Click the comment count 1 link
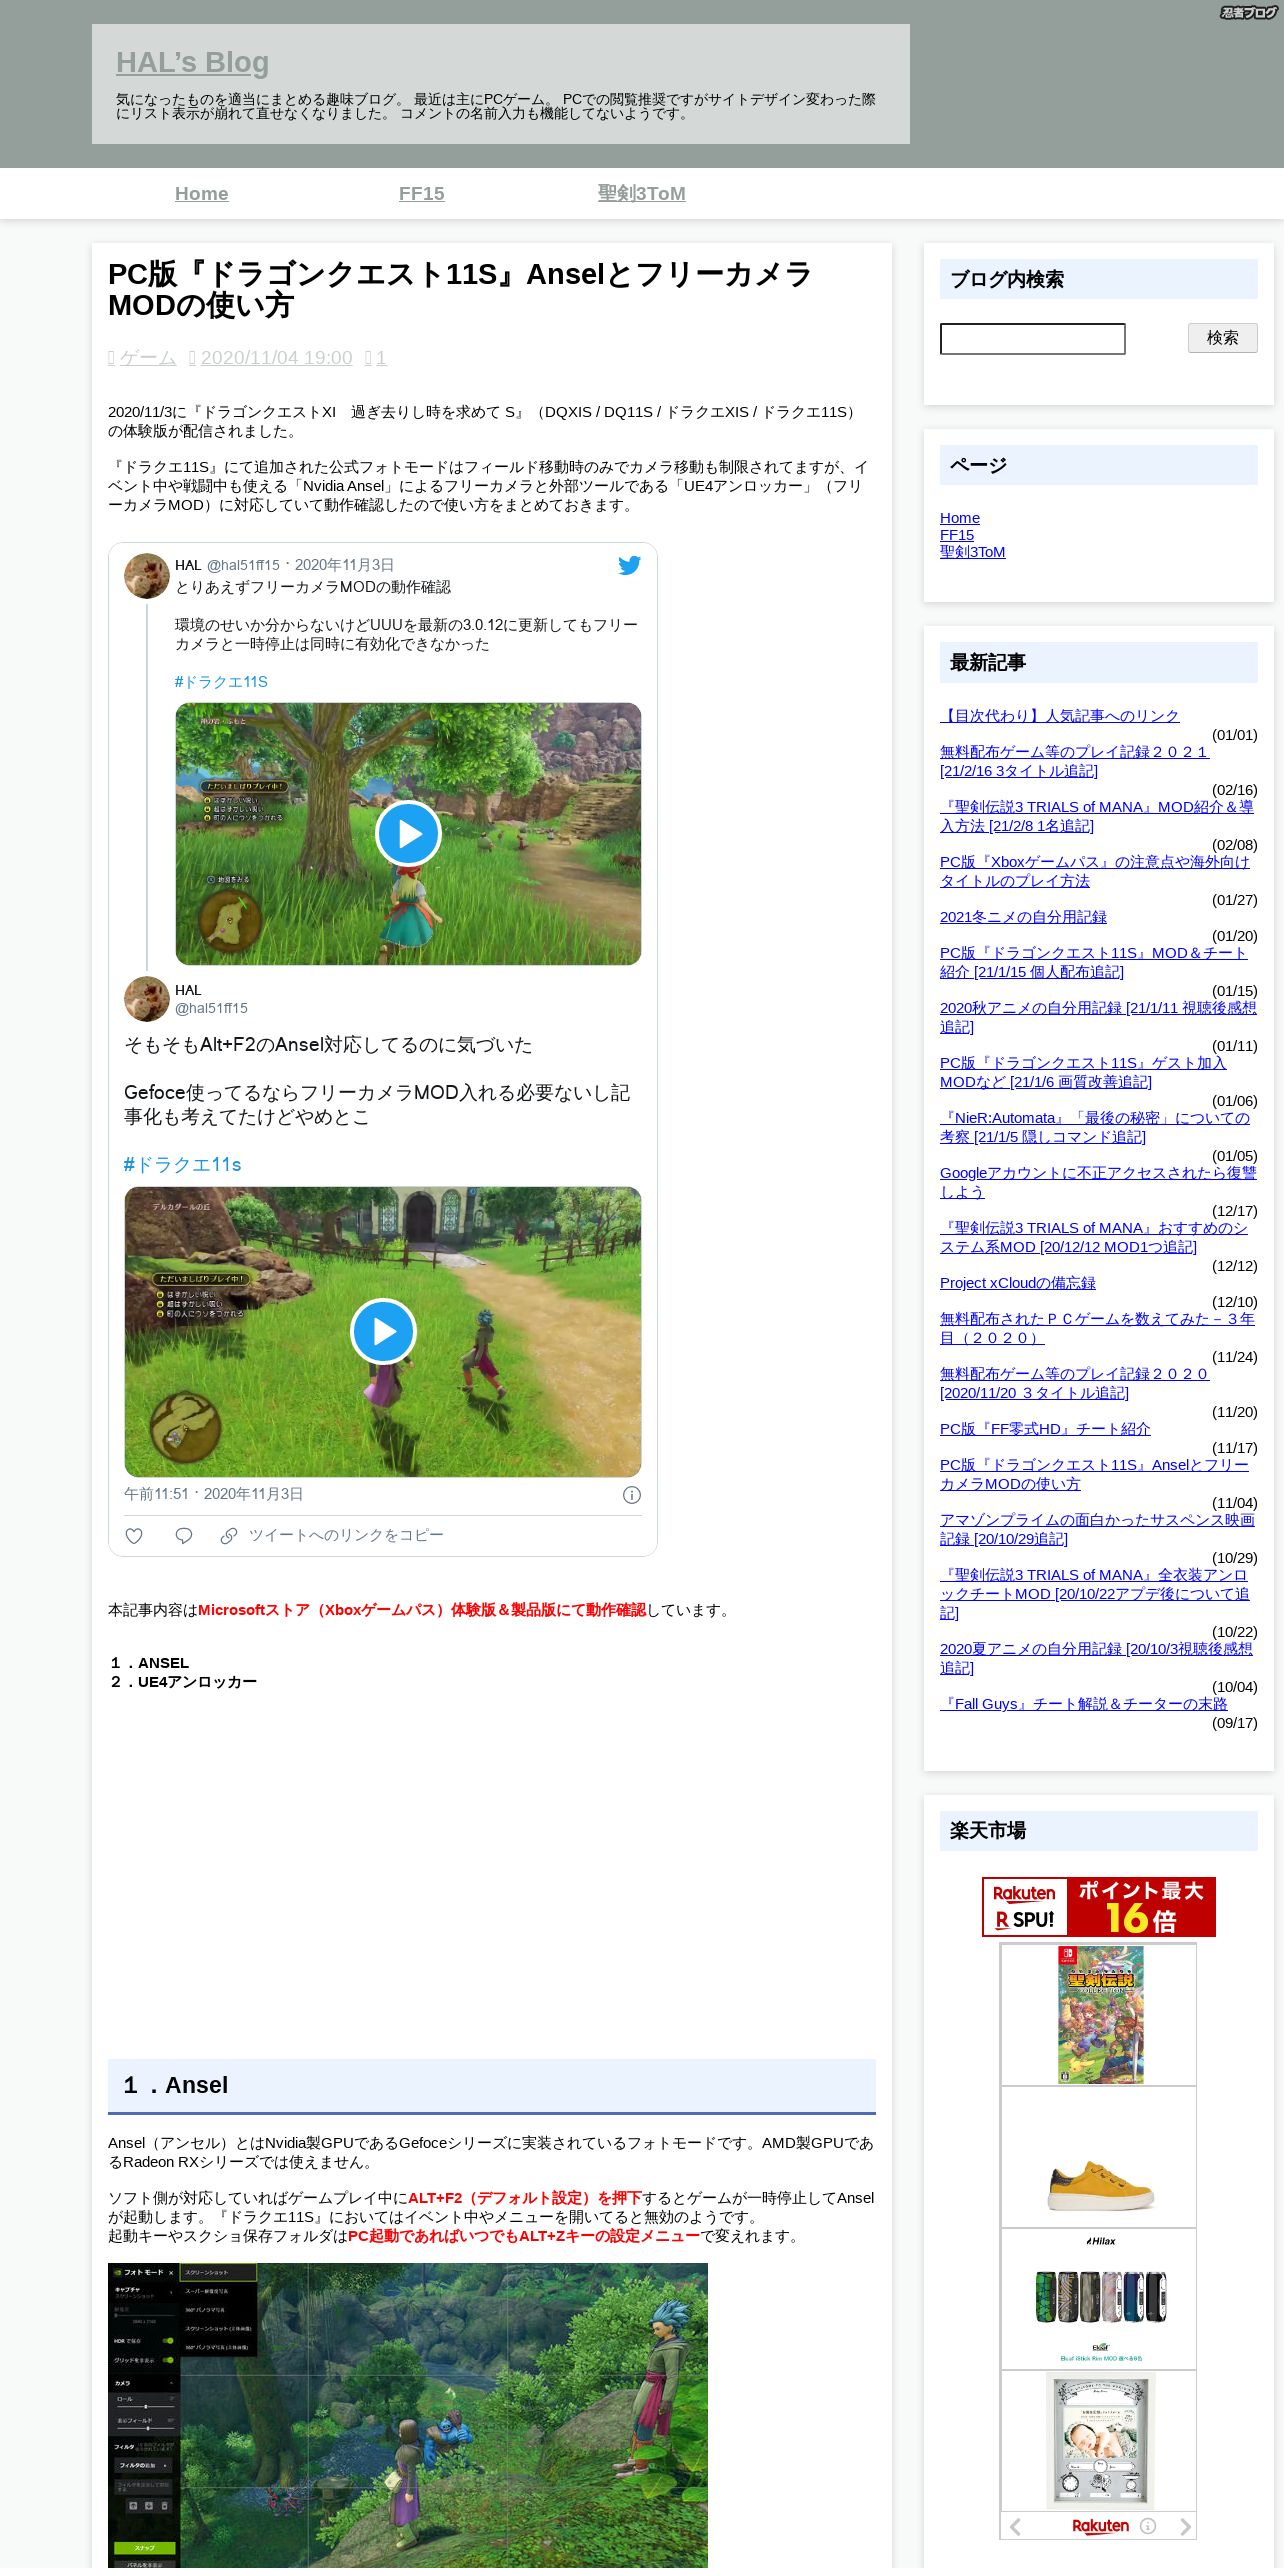The width and height of the screenshot is (1284, 2568). 381,358
